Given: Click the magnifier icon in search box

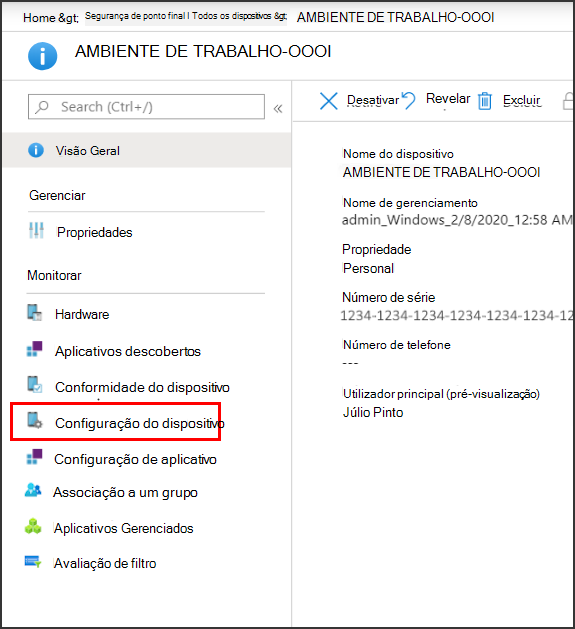Looking at the screenshot, I should (42, 107).
